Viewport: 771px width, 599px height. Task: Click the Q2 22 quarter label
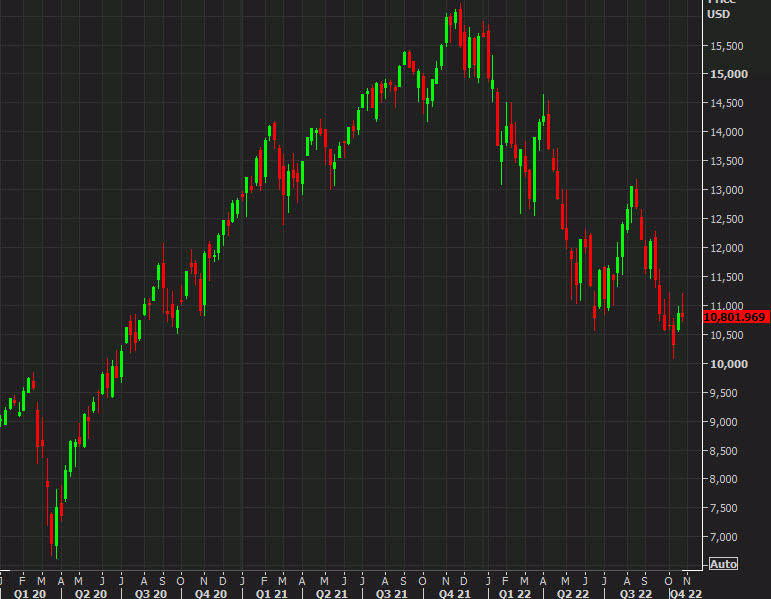pos(573,594)
